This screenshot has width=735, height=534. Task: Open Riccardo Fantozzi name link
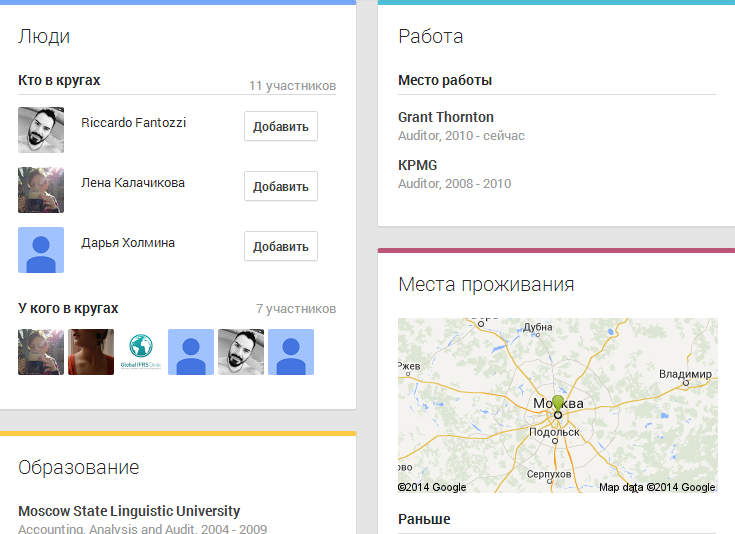(x=134, y=122)
